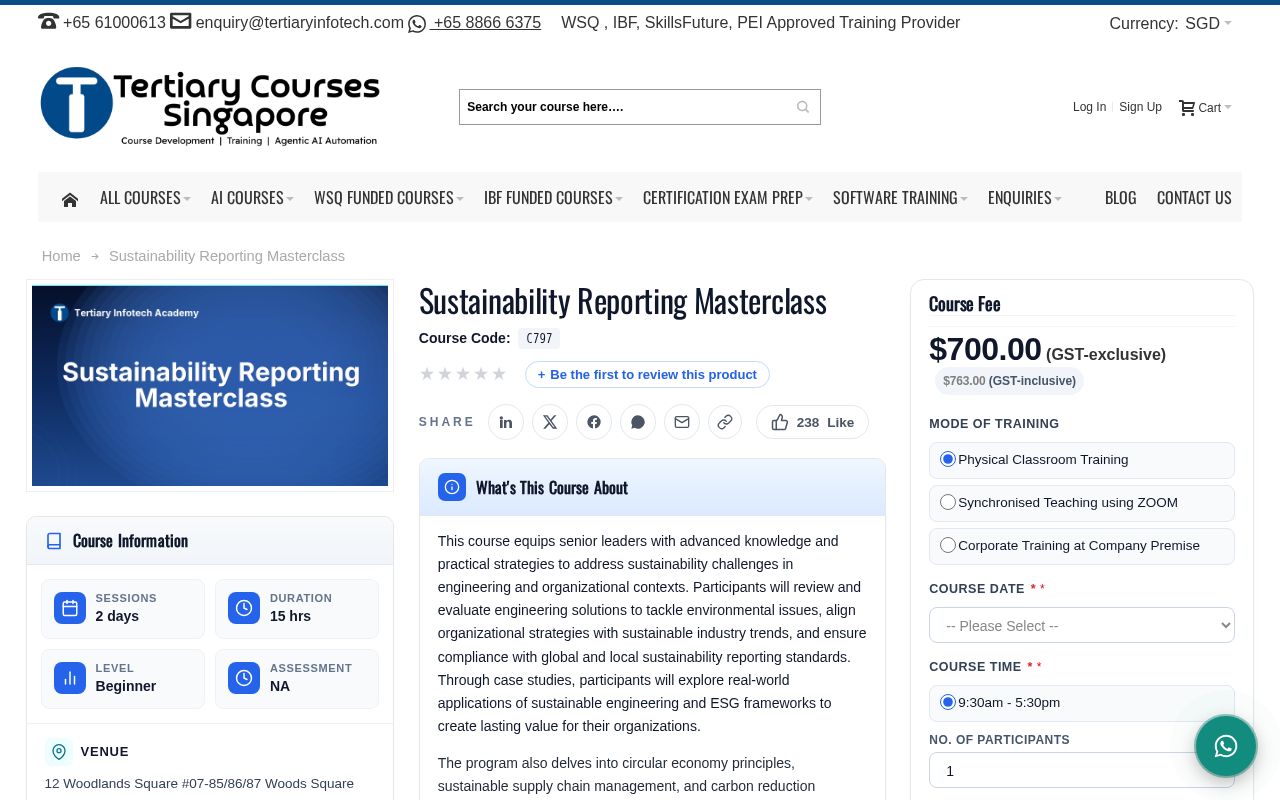Viewport: 1280px width, 800px height.
Task: Open the floating WhatsApp chat button
Action: [x=1226, y=746]
